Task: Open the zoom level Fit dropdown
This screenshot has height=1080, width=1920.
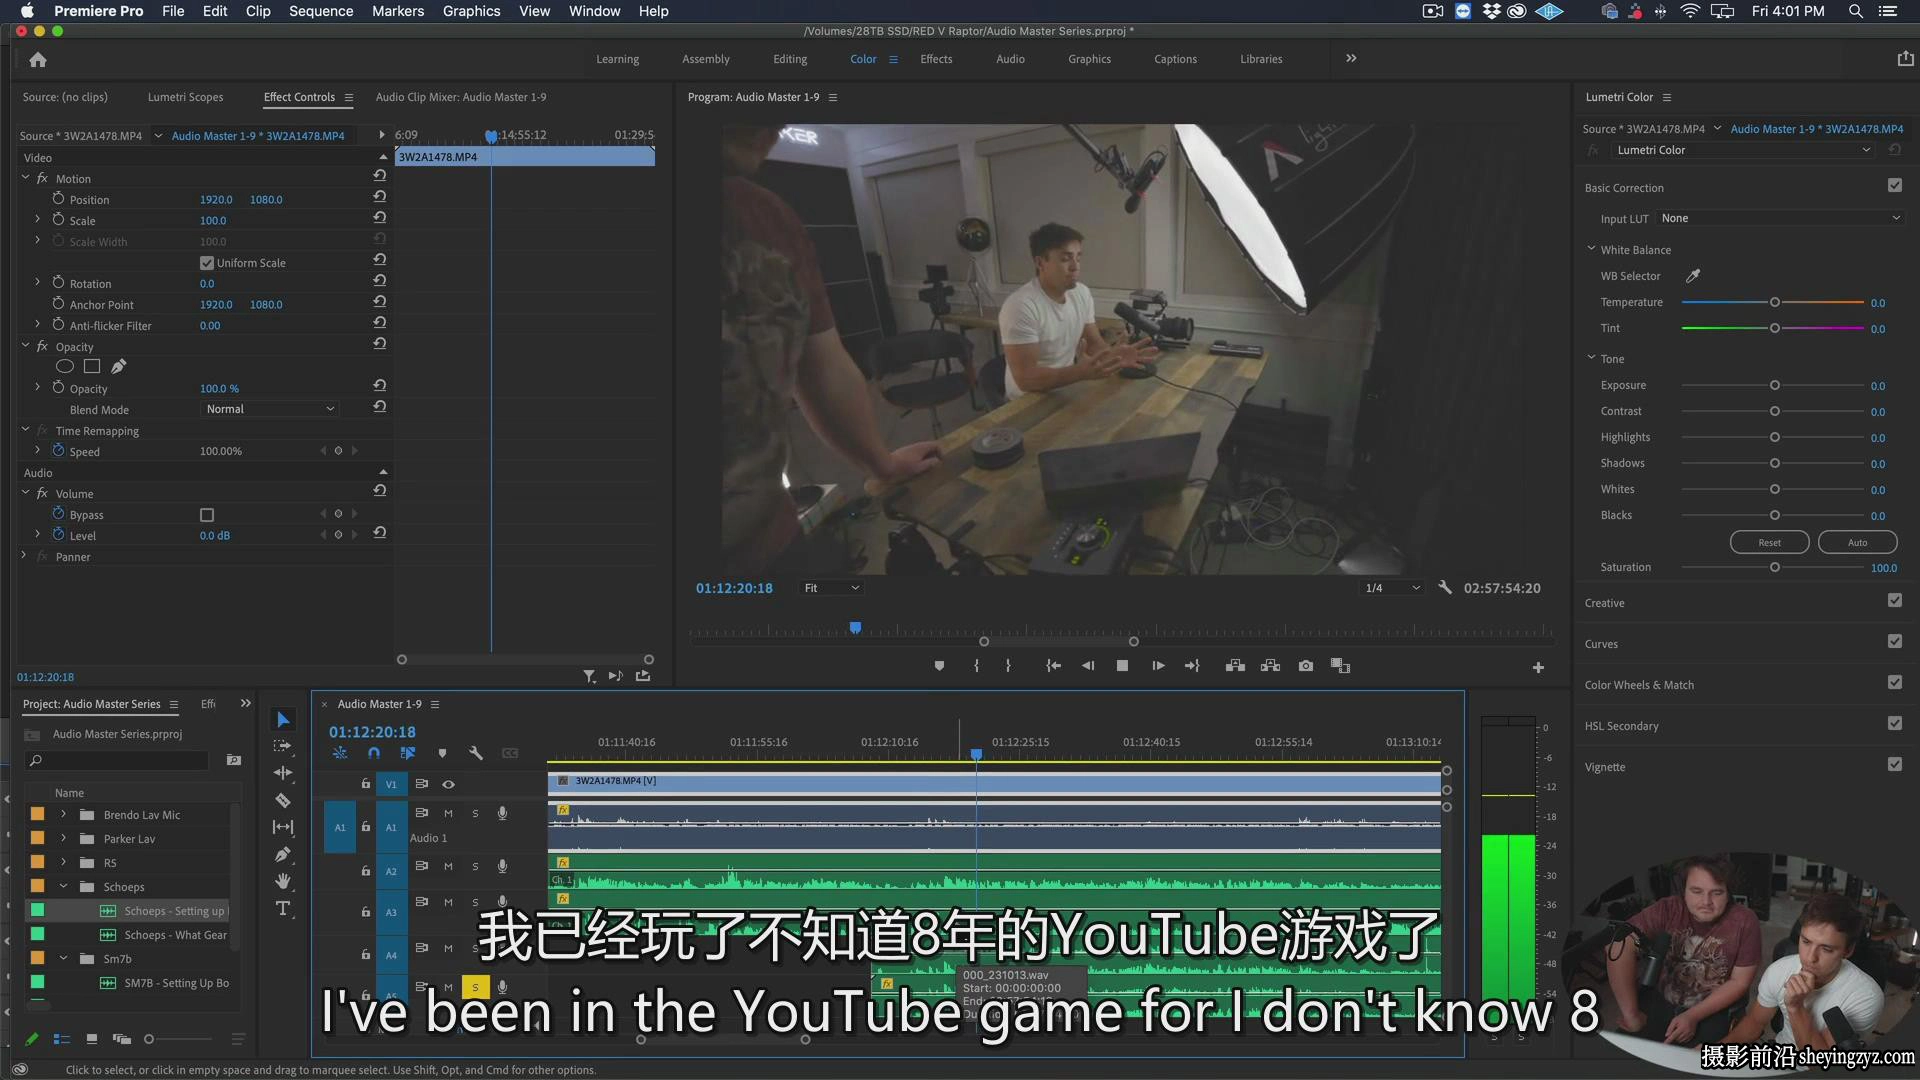Action: 831,588
